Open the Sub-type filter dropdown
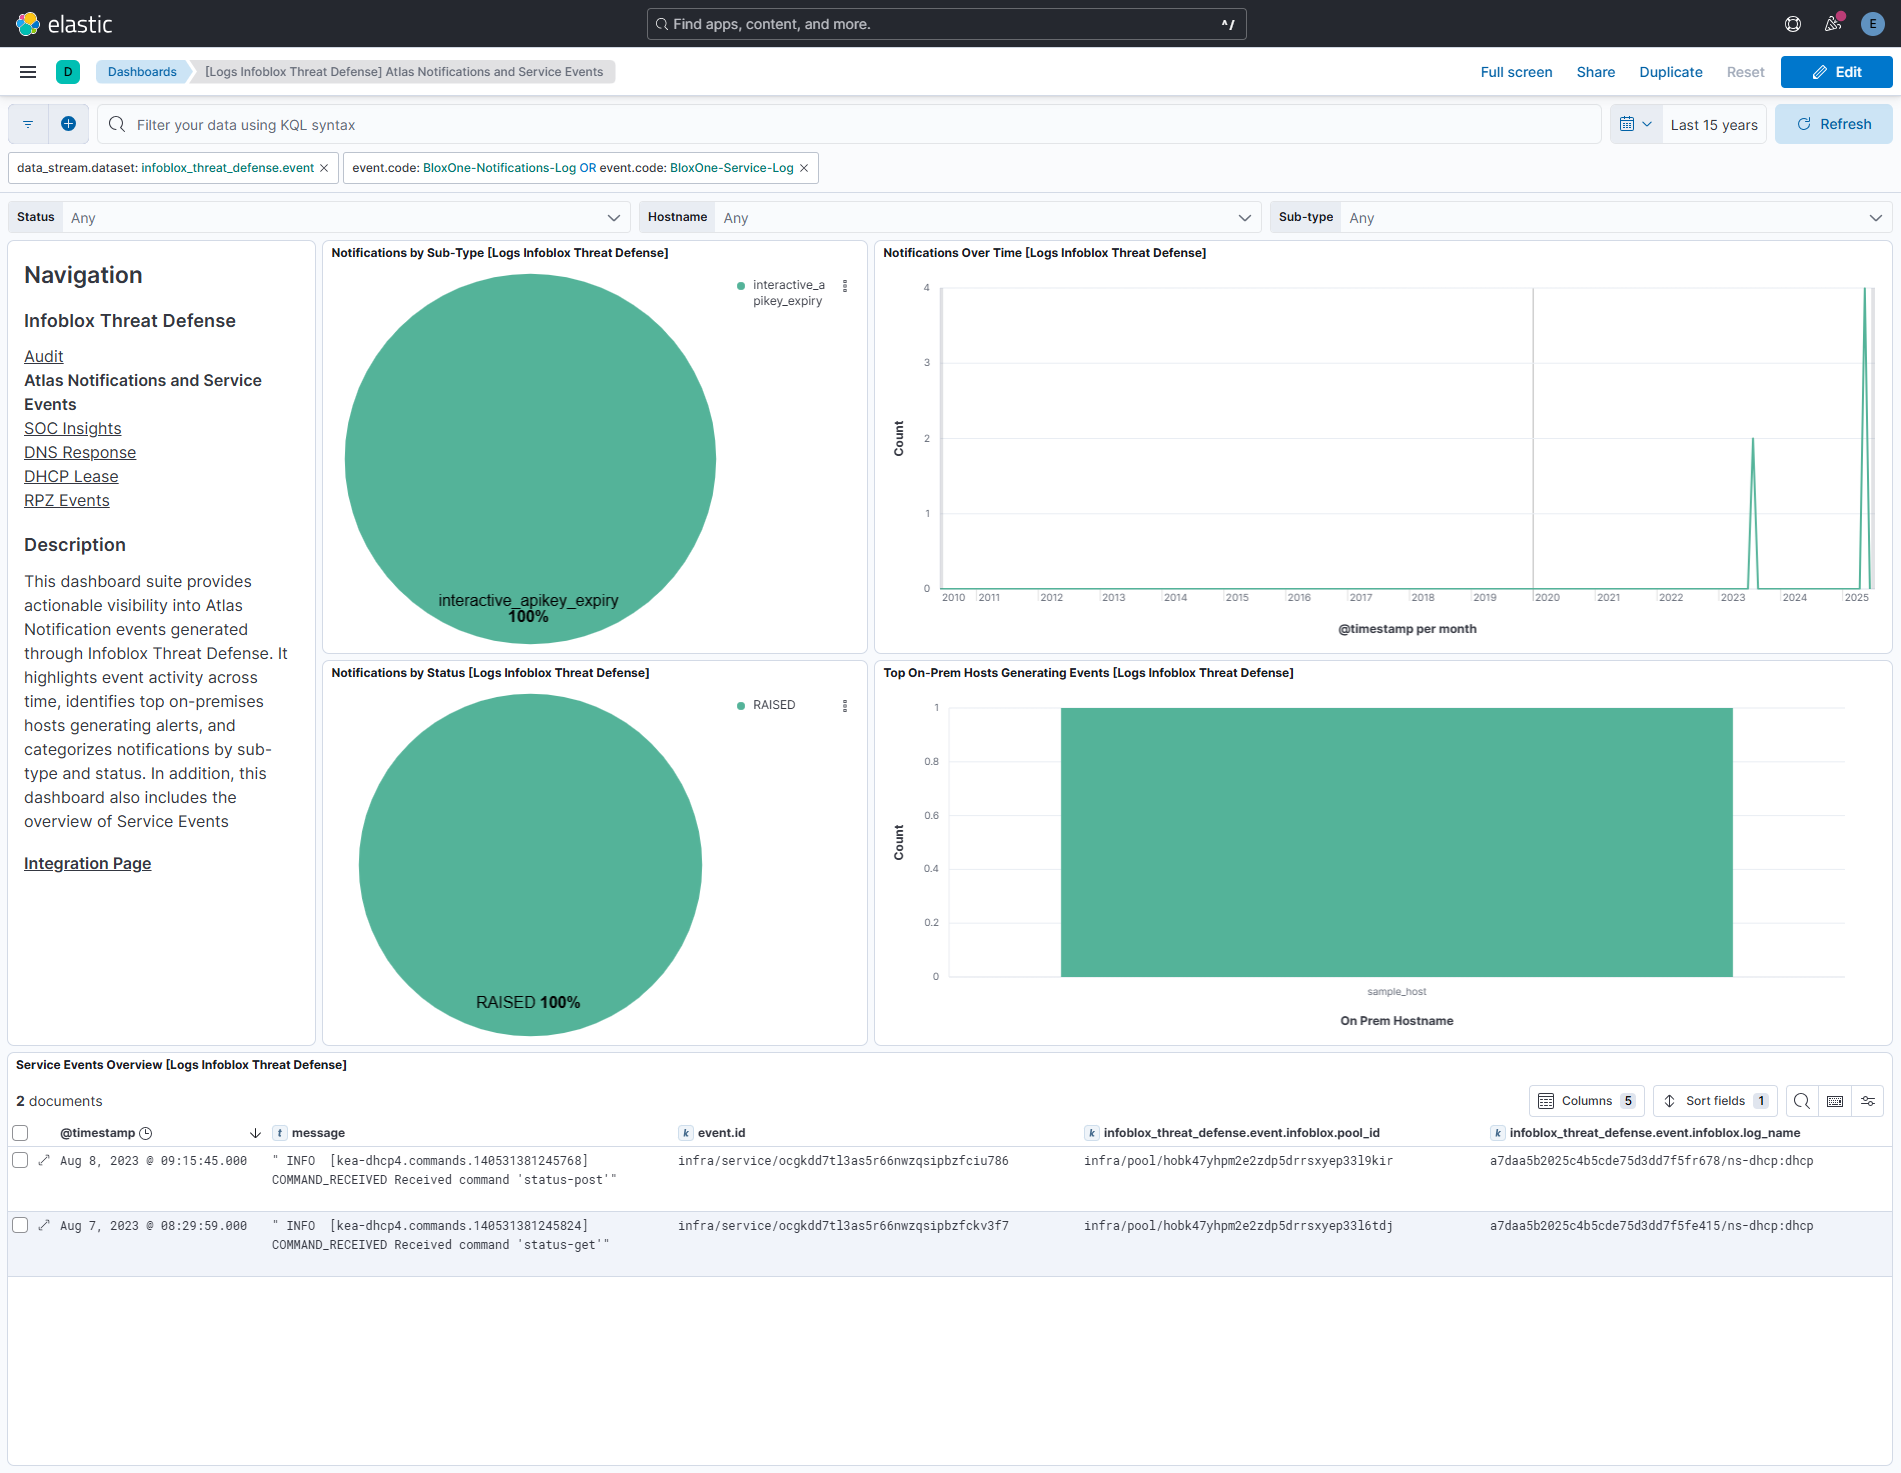Image resolution: width=1901 pixels, height=1473 pixels. (x=1616, y=217)
